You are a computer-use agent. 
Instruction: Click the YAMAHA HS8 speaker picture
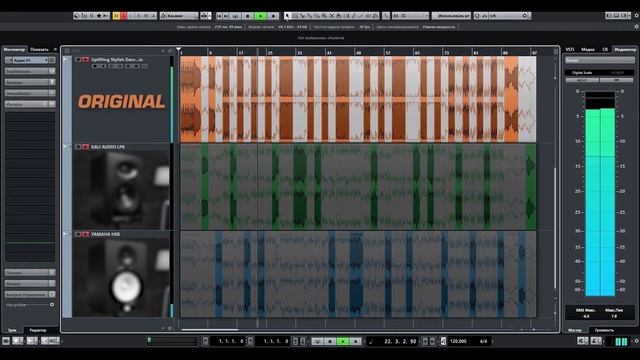121,278
